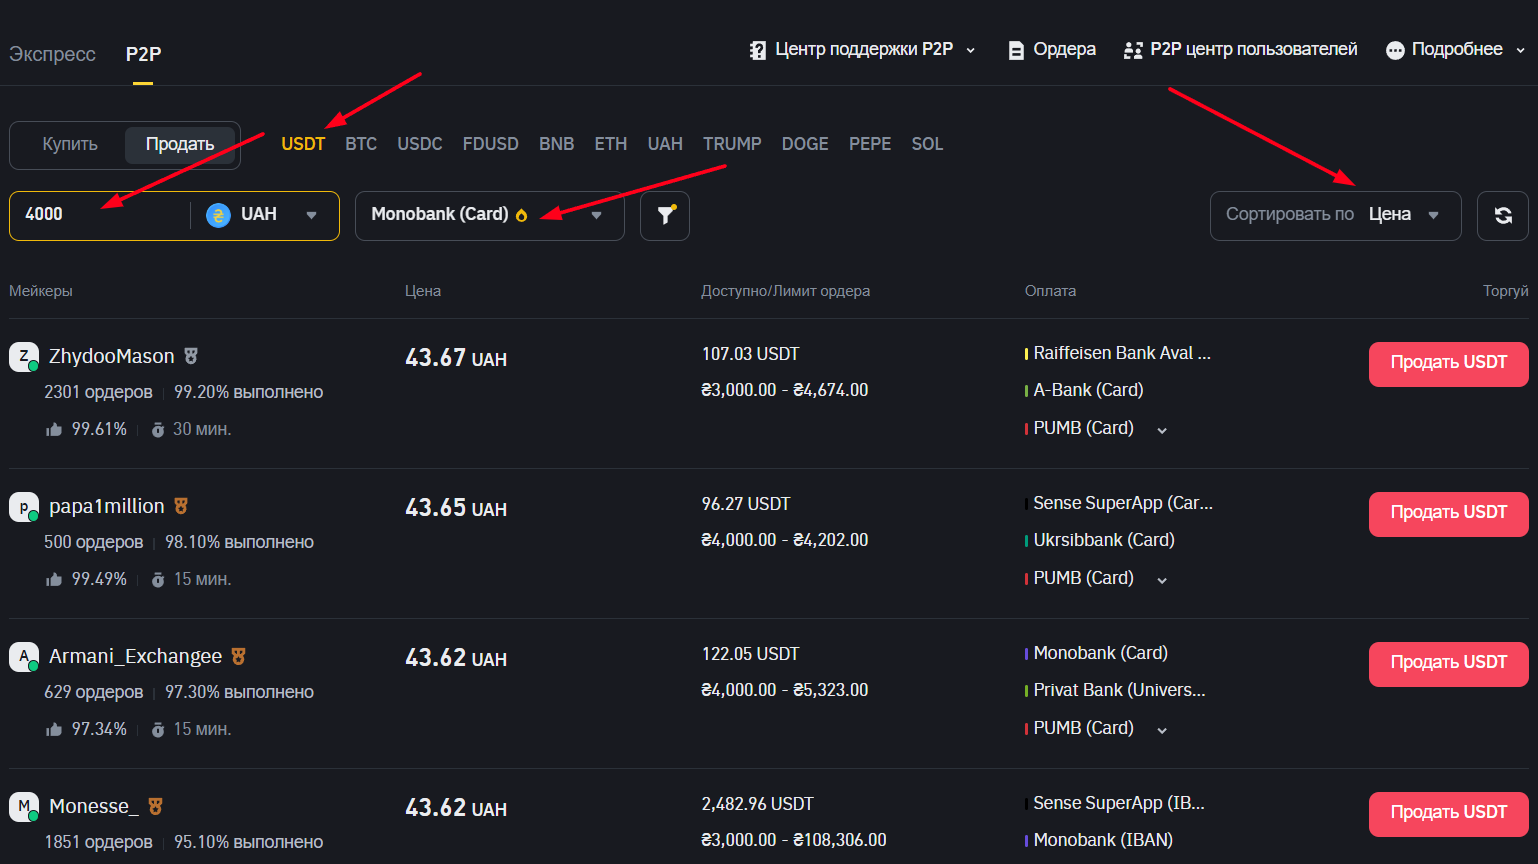Switch to the Экспресс tab
Image resolution: width=1538 pixels, height=864 pixels.
(x=52, y=54)
